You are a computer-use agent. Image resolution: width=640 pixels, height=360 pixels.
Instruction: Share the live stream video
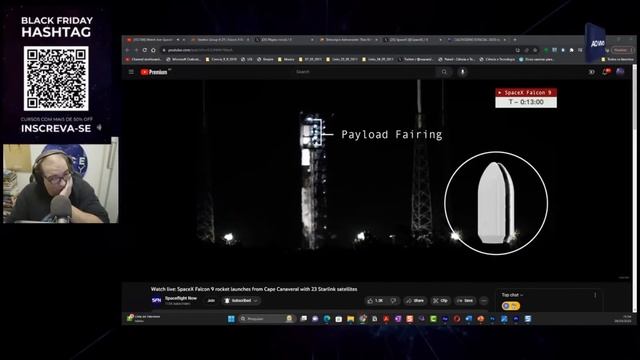(415, 300)
